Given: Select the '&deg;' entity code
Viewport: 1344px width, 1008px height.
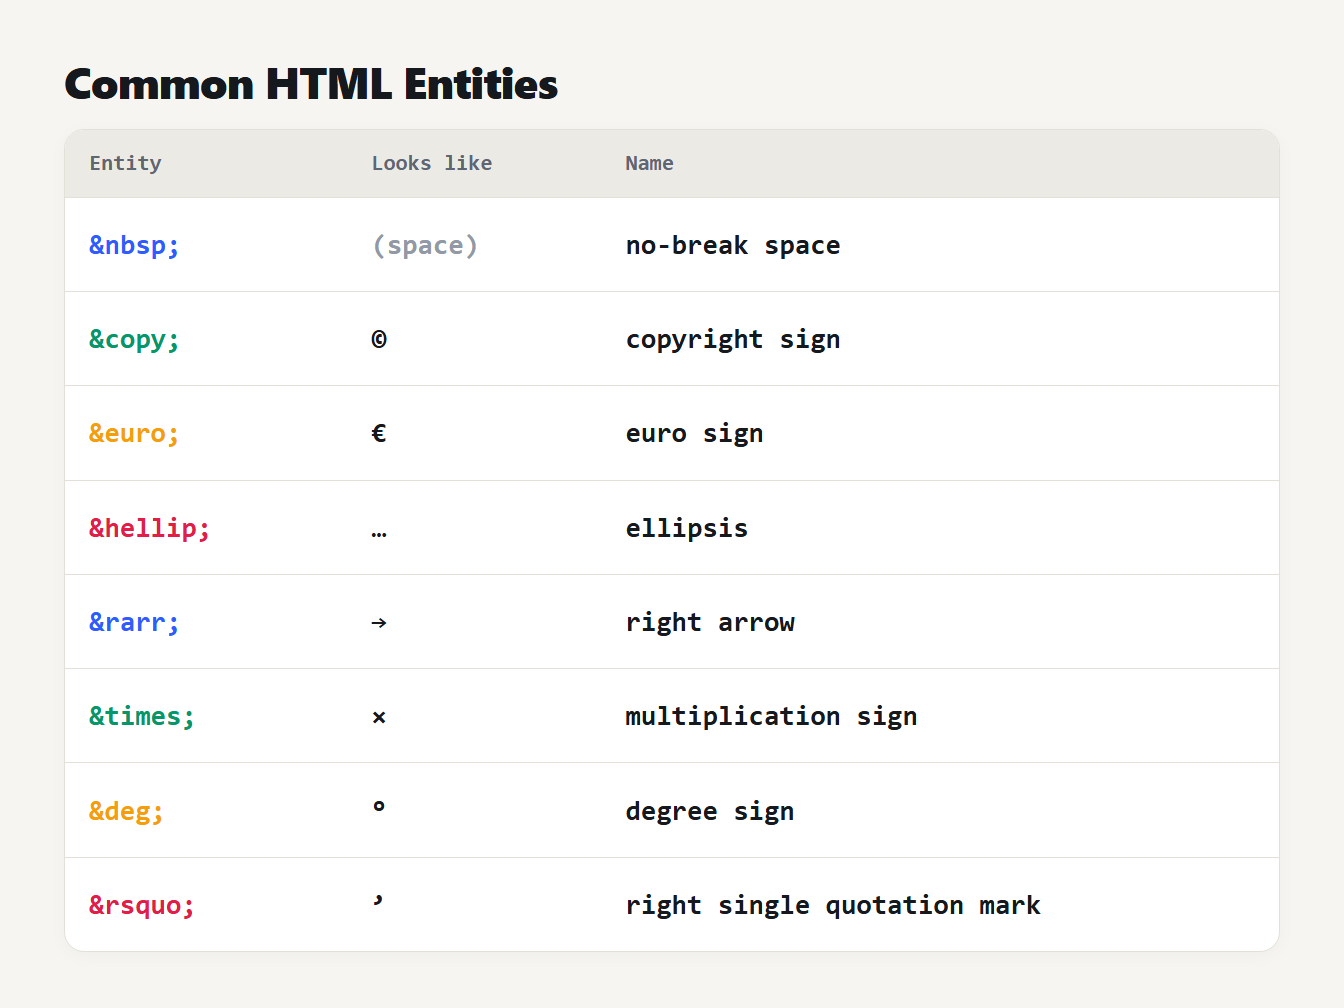Looking at the screenshot, I should pos(126,811).
